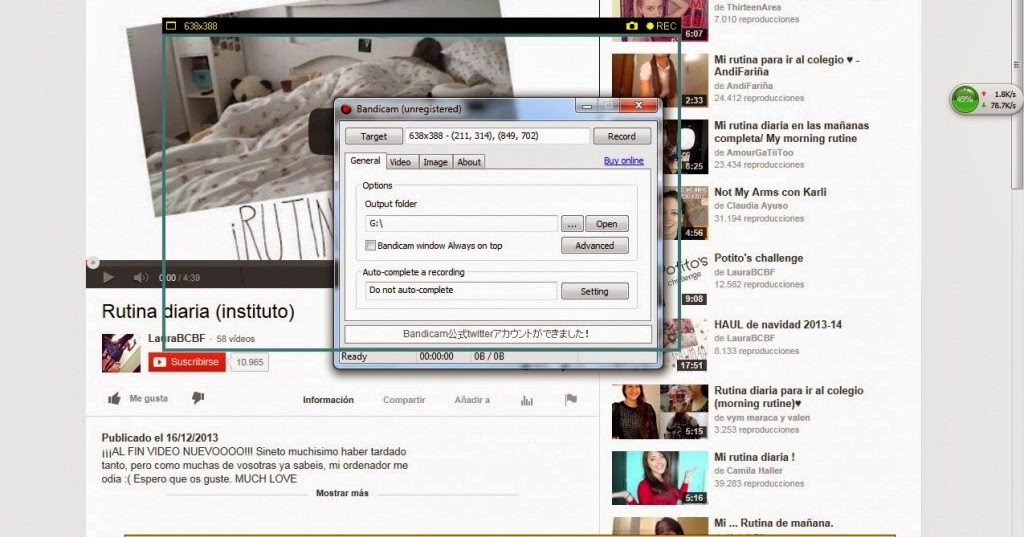1024x537 pixels.
Task: Switch to the Image tab
Action: tap(435, 162)
